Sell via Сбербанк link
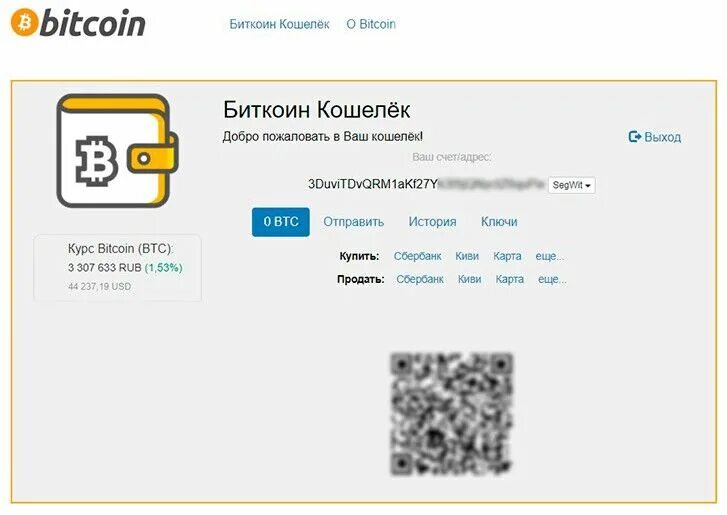Viewport: 727px width, 515px height. [420, 280]
